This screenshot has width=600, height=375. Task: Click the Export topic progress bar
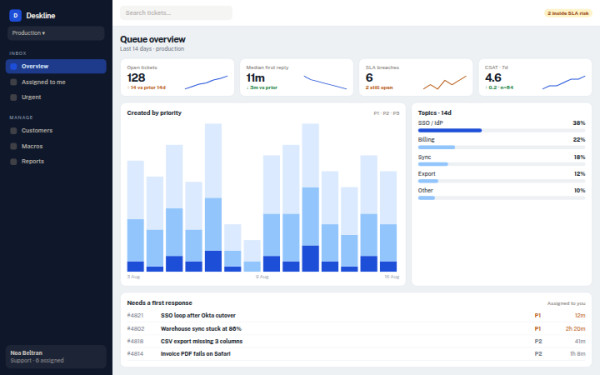502,181
